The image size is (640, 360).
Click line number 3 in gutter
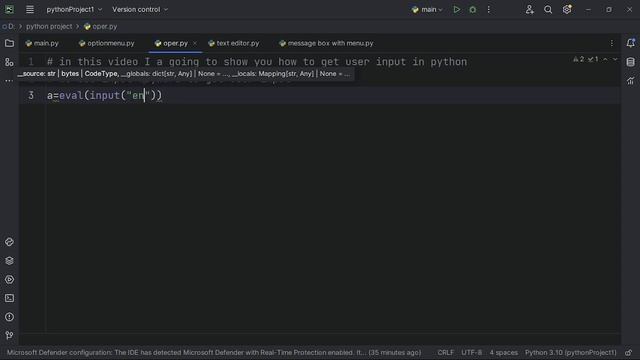(31, 96)
